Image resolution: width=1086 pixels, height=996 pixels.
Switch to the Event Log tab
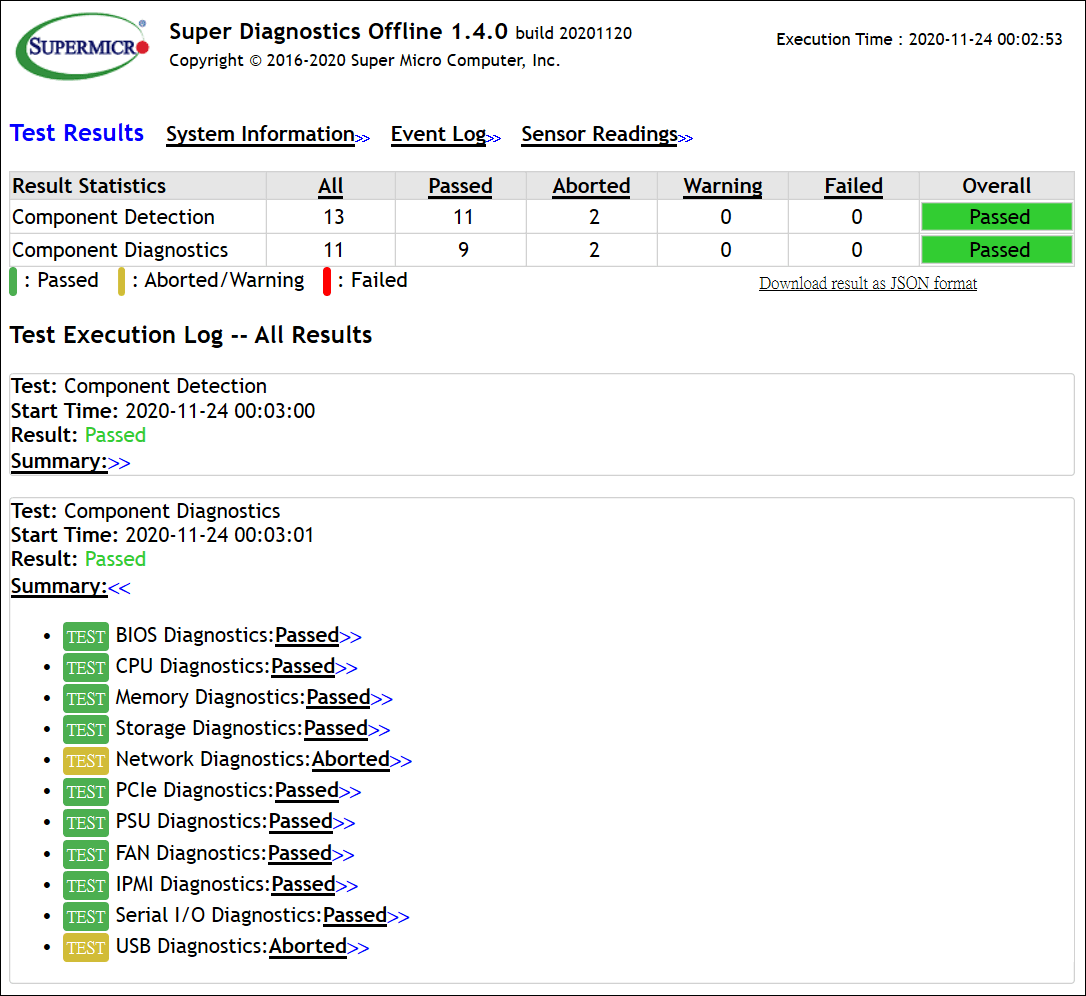pyautogui.click(x=445, y=134)
